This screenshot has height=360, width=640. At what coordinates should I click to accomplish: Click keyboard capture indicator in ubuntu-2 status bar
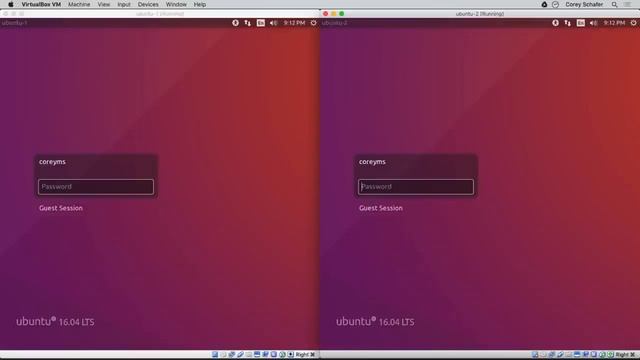tap(611, 355)
